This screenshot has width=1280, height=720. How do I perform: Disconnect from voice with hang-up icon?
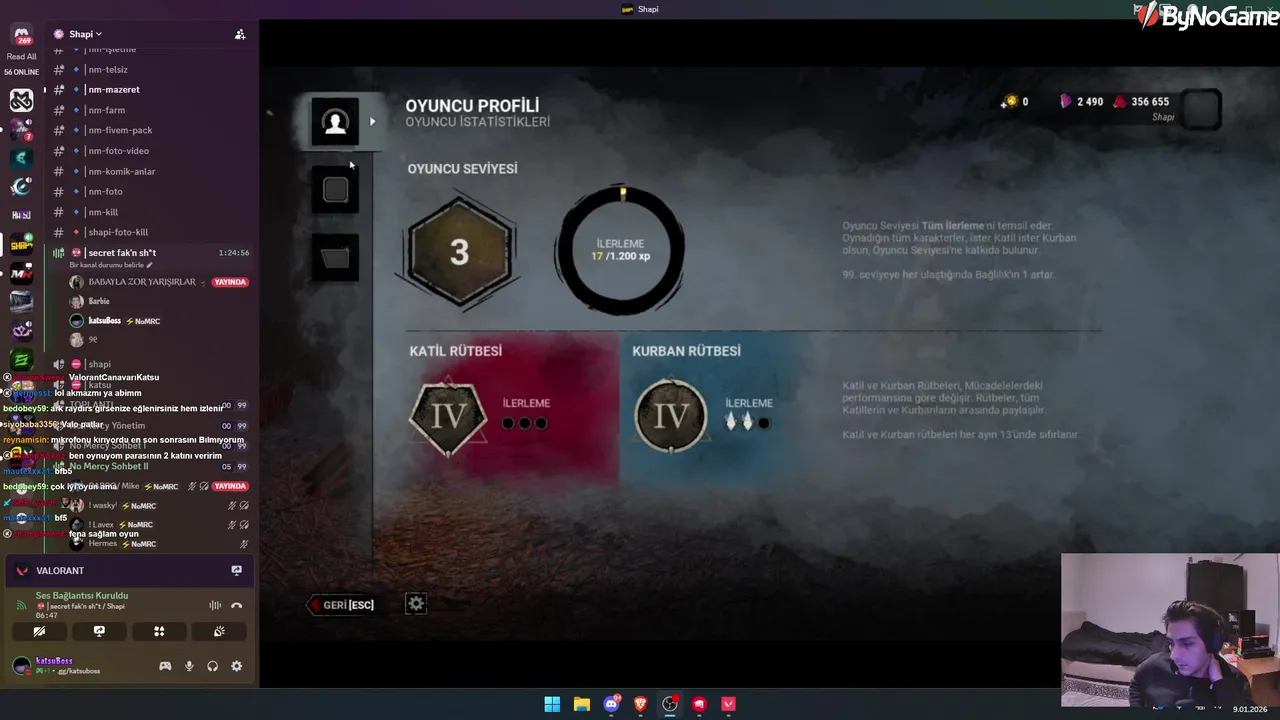(x=236, y=605)
